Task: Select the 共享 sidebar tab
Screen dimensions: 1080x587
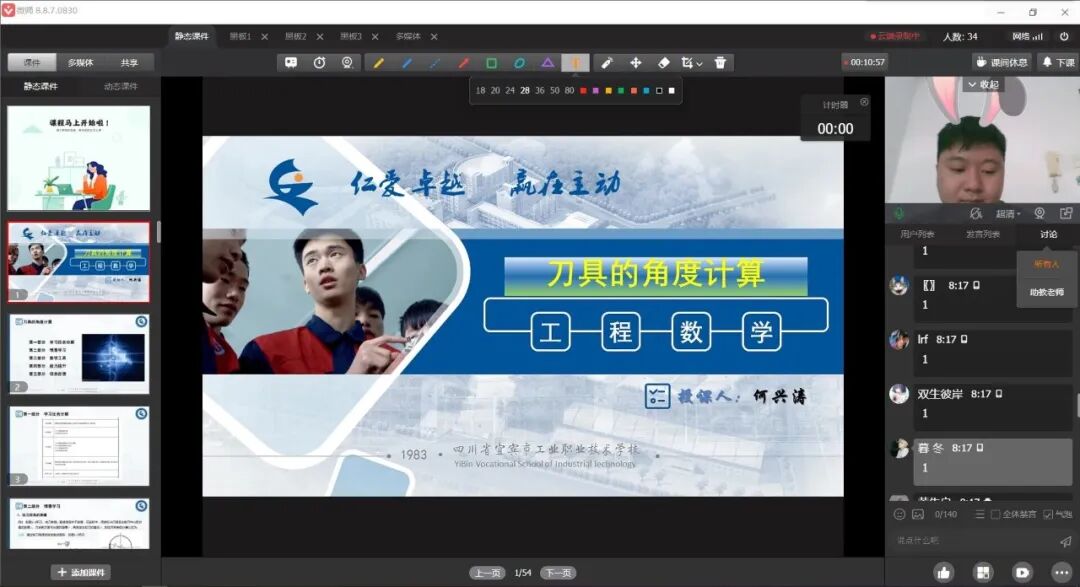Action: coord(129,63)
